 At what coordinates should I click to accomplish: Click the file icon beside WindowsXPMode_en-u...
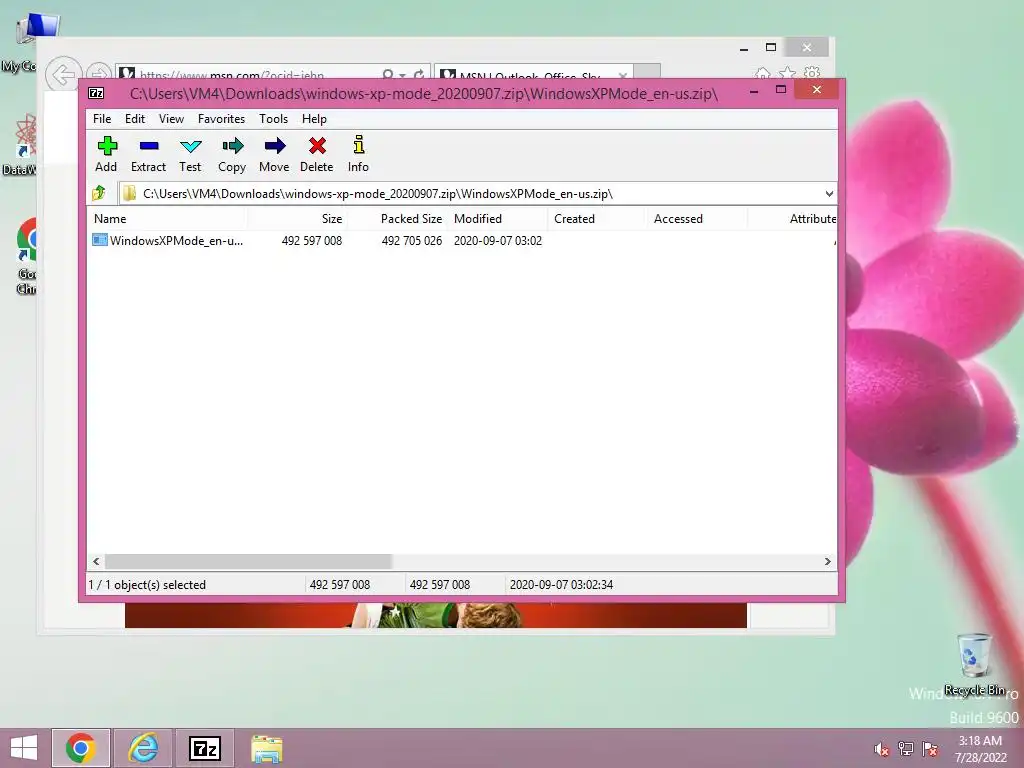99,240
